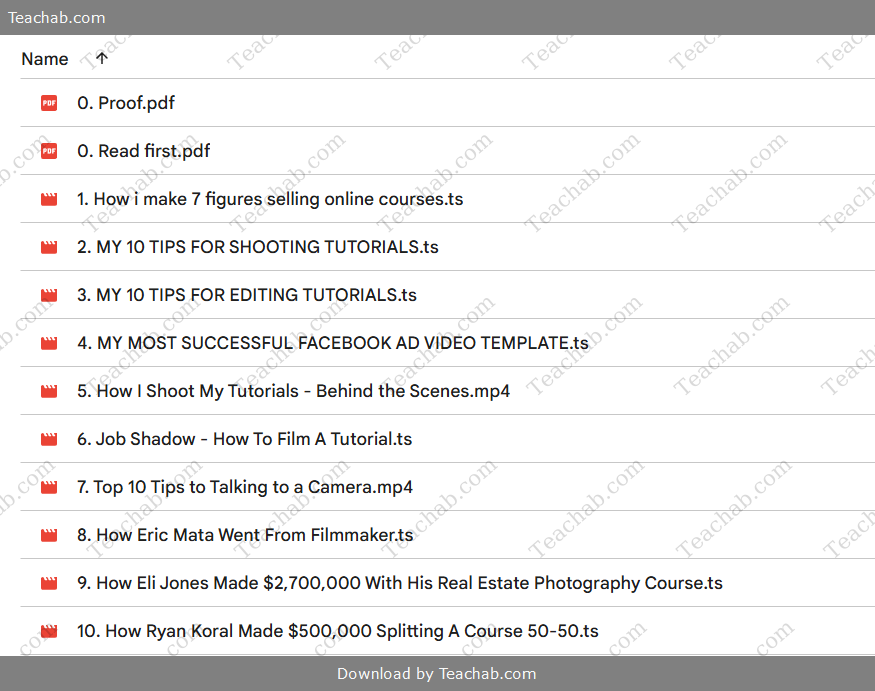Click video icon for Talking to a Camera.mp4

coord(49,487)
